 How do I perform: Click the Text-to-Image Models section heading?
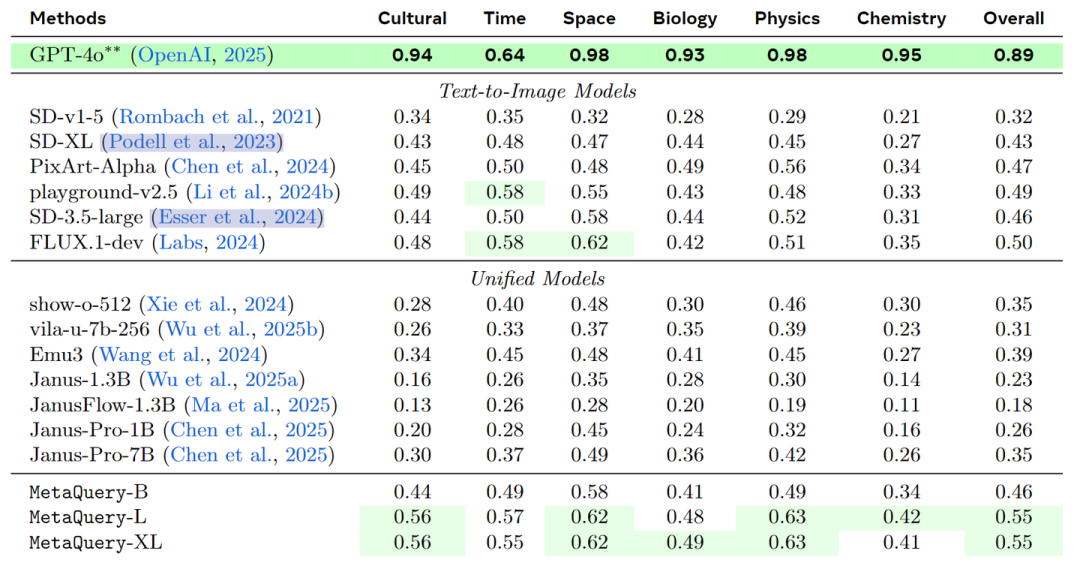pos(537,91)
